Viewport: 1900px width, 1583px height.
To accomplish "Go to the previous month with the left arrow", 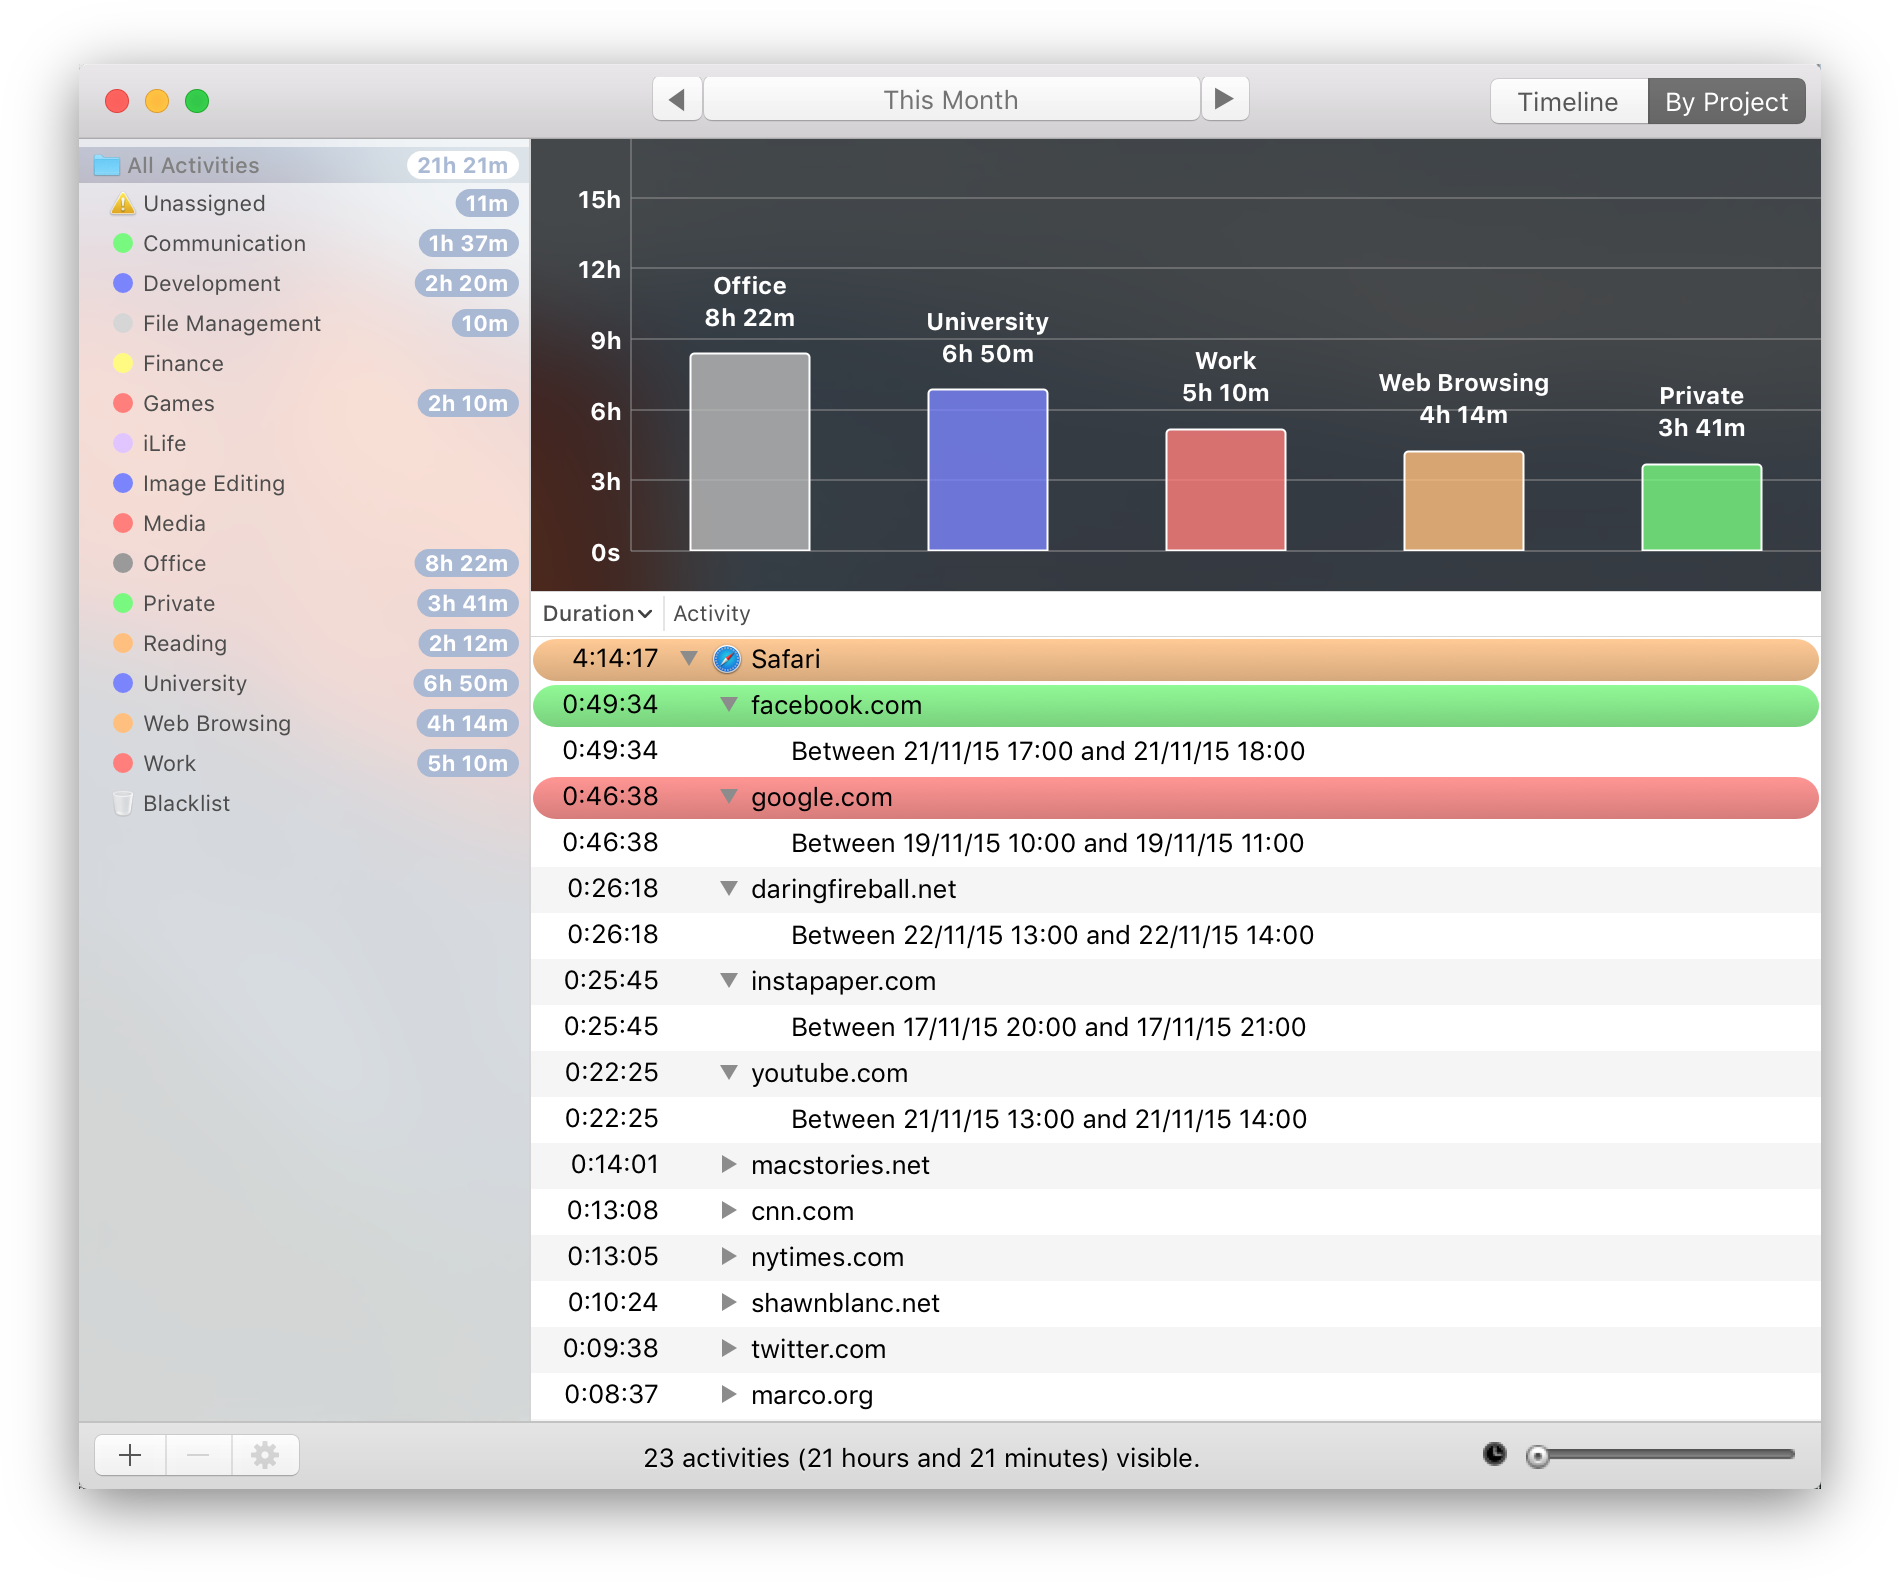I will point(677,100).
